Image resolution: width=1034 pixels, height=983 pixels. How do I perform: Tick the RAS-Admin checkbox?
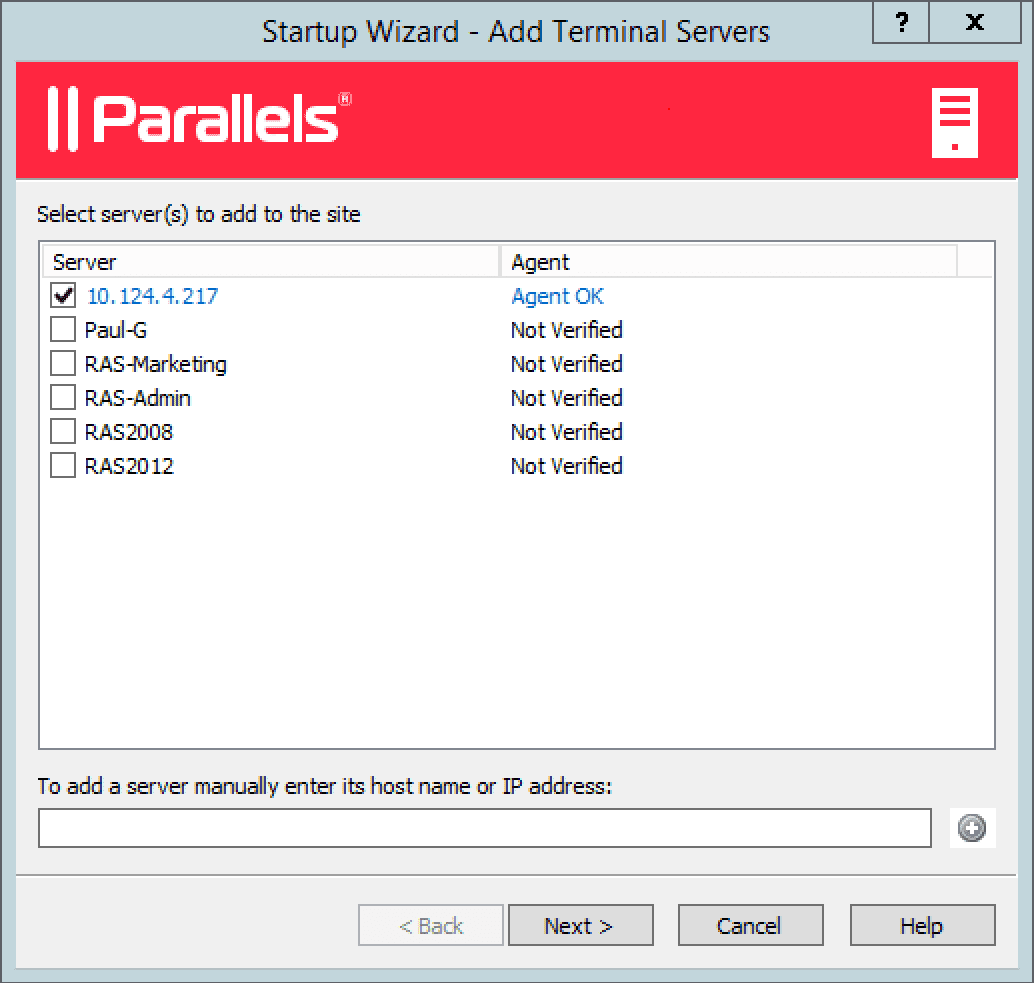coord(63,398)
